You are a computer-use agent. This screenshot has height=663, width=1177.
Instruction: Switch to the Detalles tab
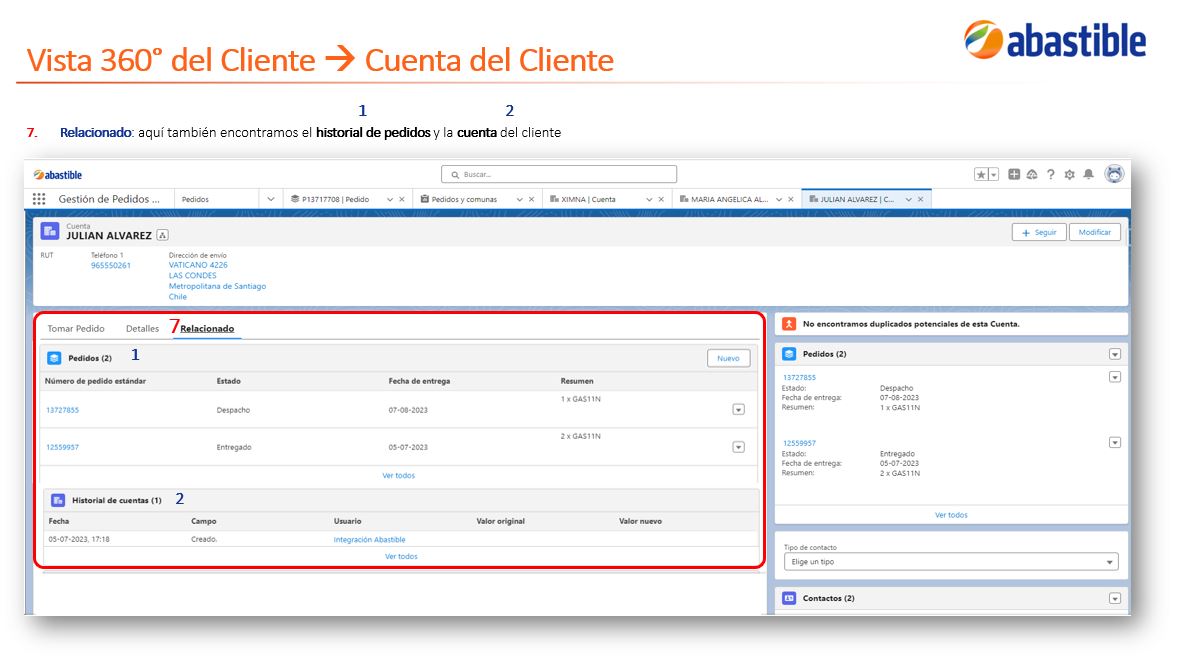coord(143,328)
